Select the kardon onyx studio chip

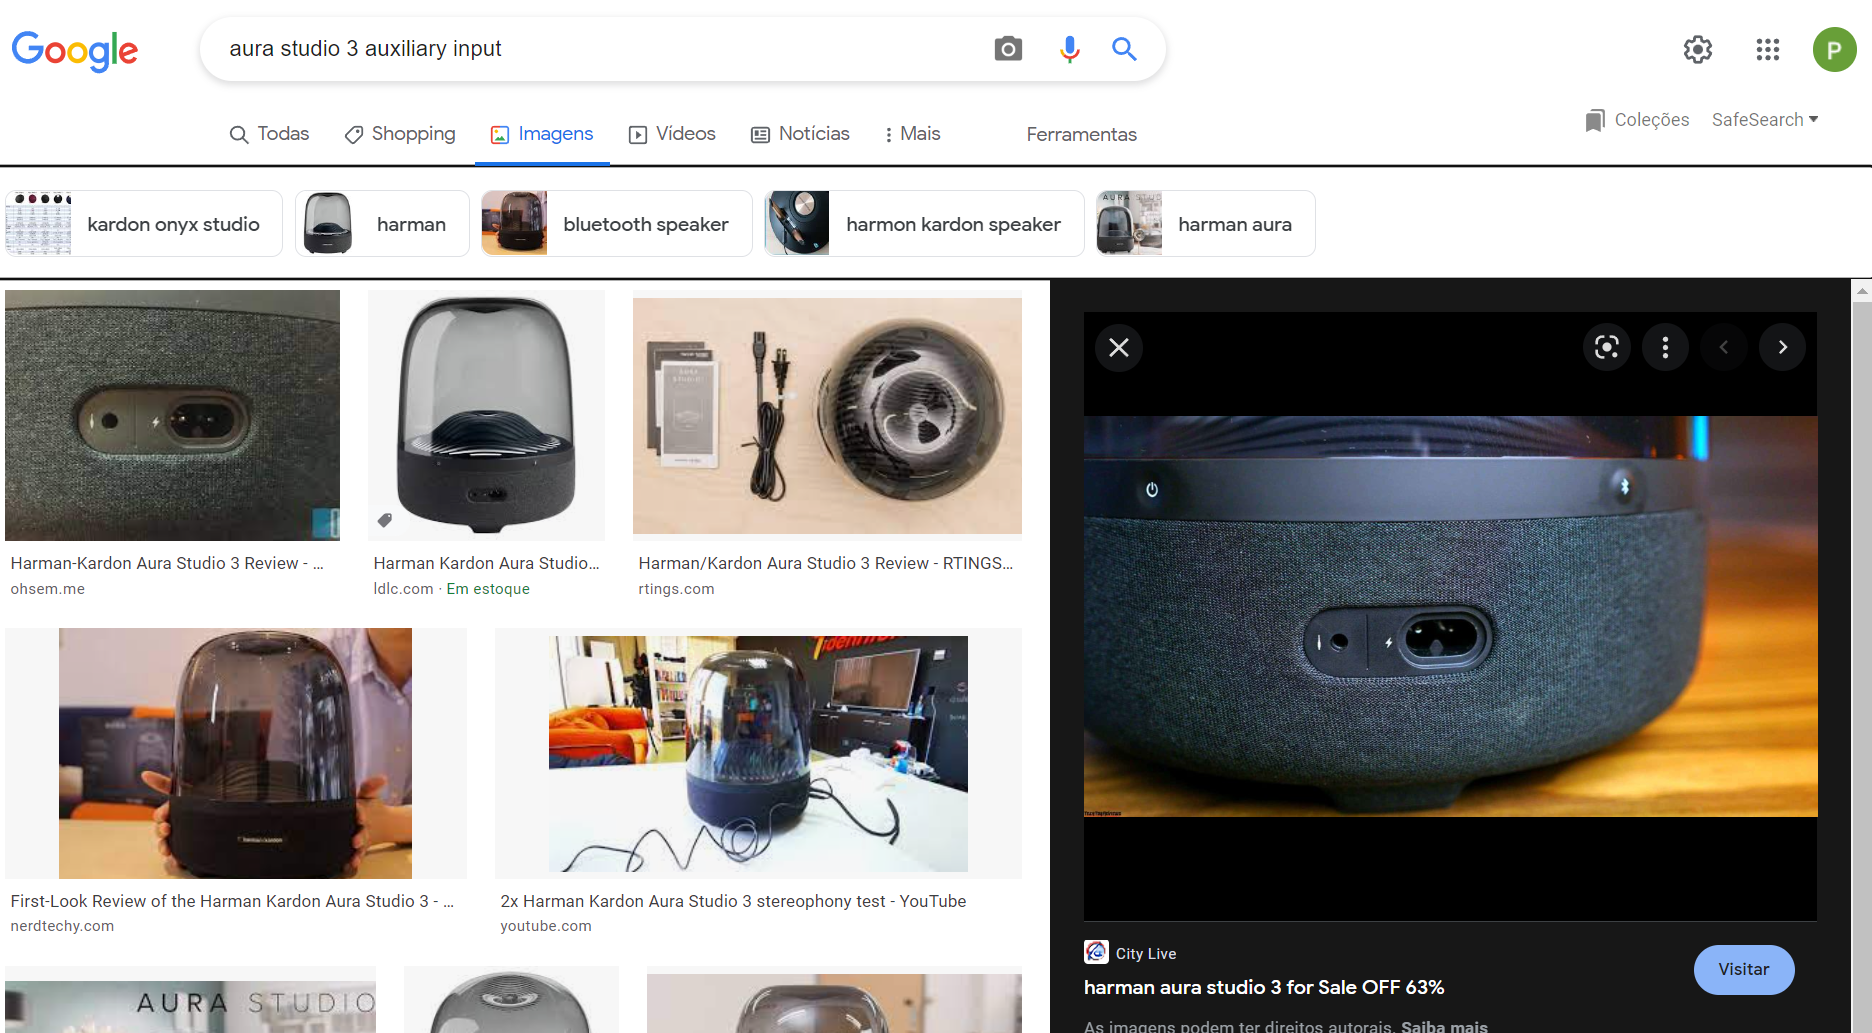click(x=144, y=224)
